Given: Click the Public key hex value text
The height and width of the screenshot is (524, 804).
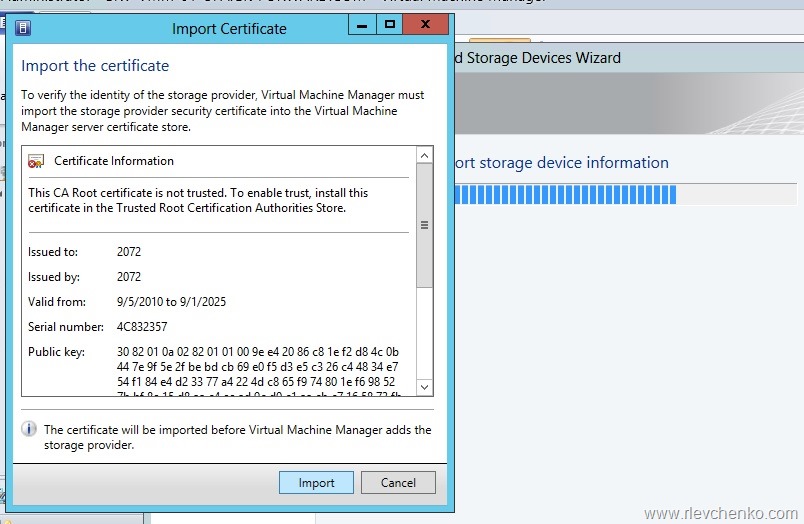Looking at the screenshot, I should [258, 368].
